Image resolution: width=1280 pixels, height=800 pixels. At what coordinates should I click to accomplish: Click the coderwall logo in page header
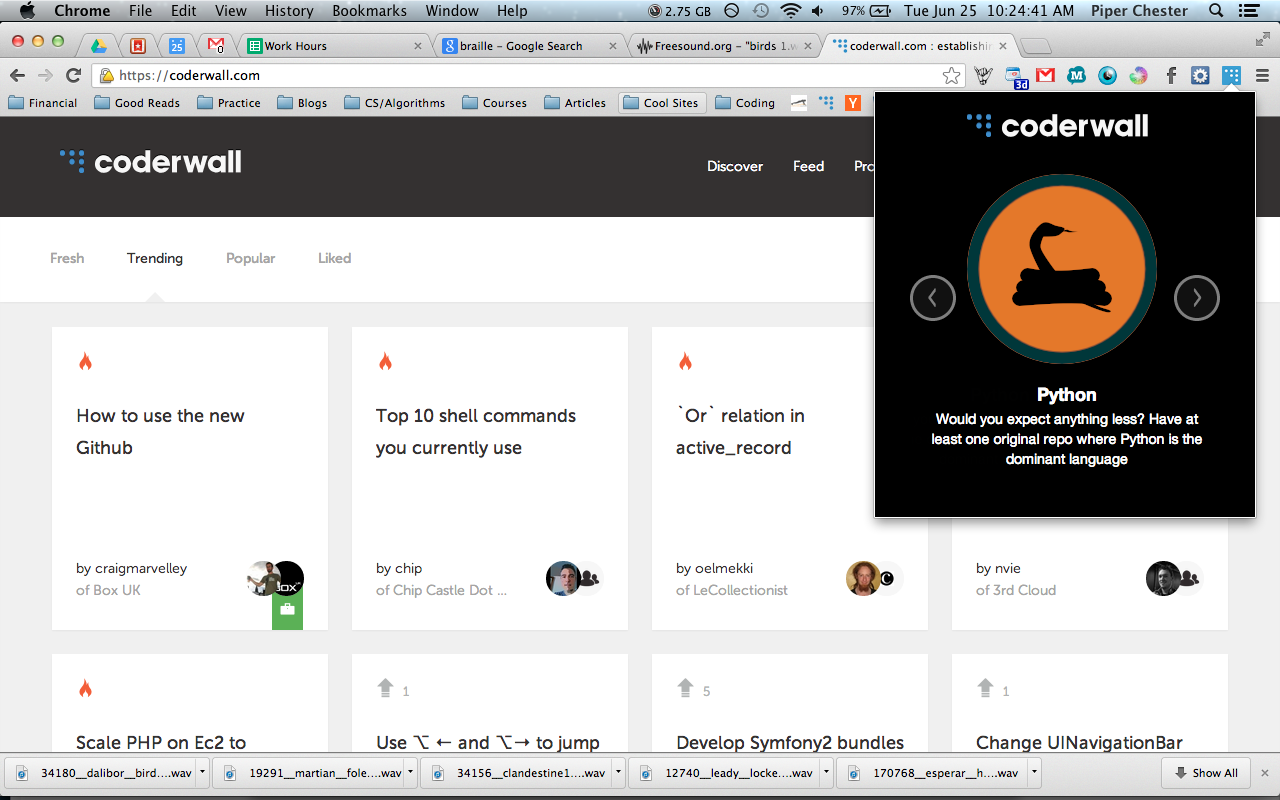151,162
